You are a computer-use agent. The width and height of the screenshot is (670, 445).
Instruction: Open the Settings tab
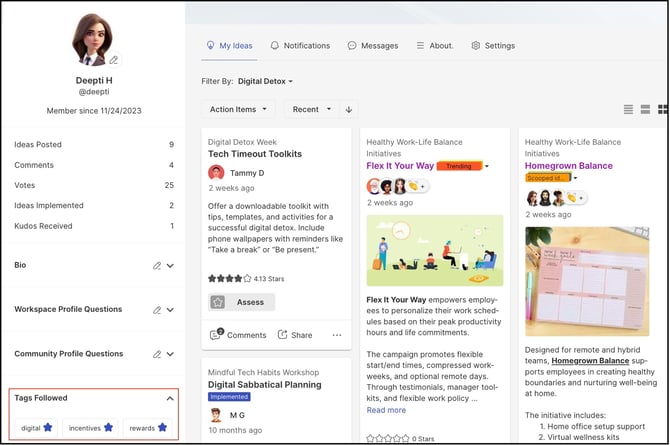coord(493,45)
